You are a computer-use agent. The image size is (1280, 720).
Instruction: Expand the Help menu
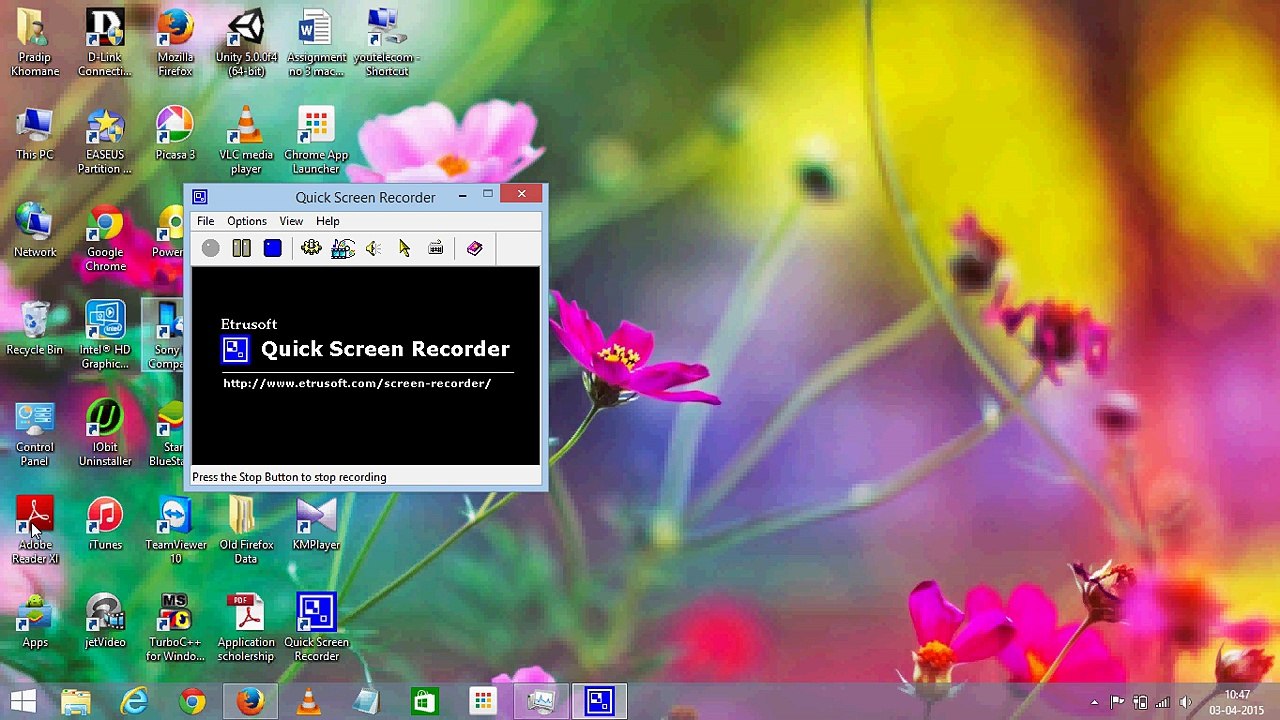click(x=328, y=221)
